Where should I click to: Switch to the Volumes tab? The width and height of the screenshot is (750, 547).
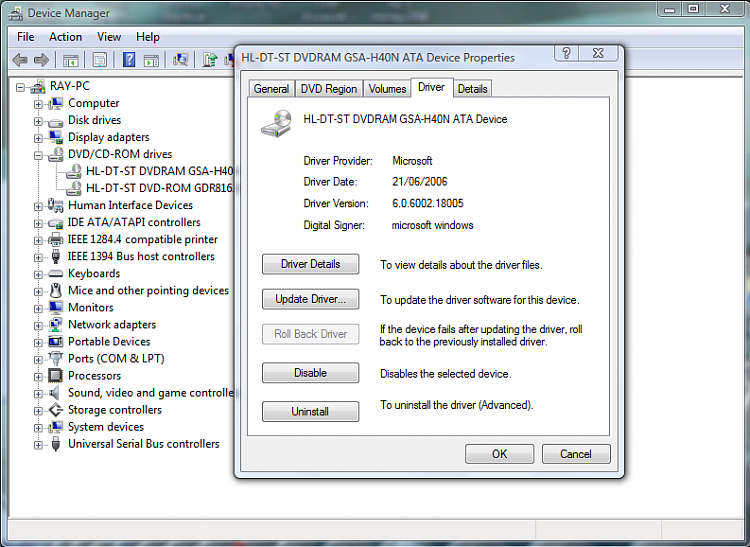click(x=387, y=89)
